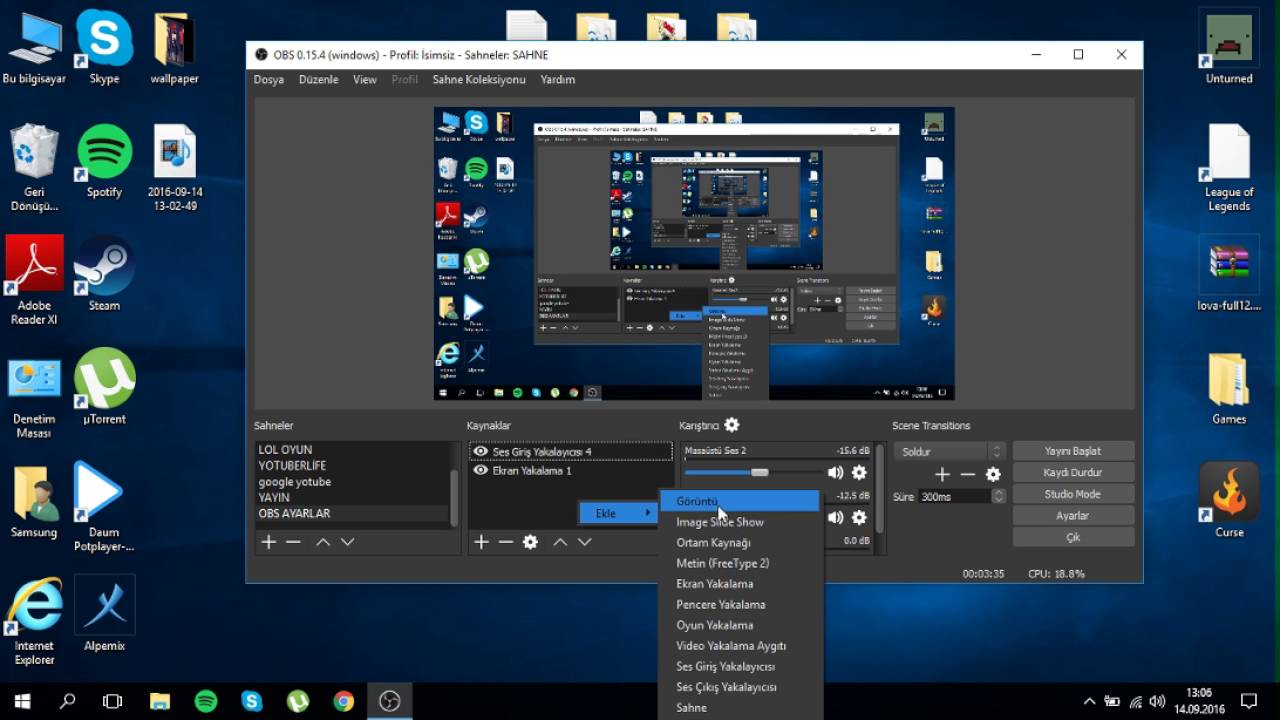Choose Metin (FreeType 2) source
The height and width of the screenshot is (720, 1280).
[x=740, y=563]
